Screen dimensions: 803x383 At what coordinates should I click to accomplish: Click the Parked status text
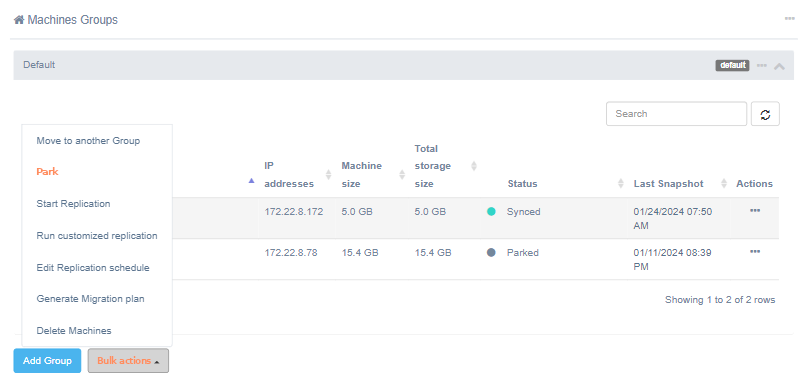click(523, 252)
